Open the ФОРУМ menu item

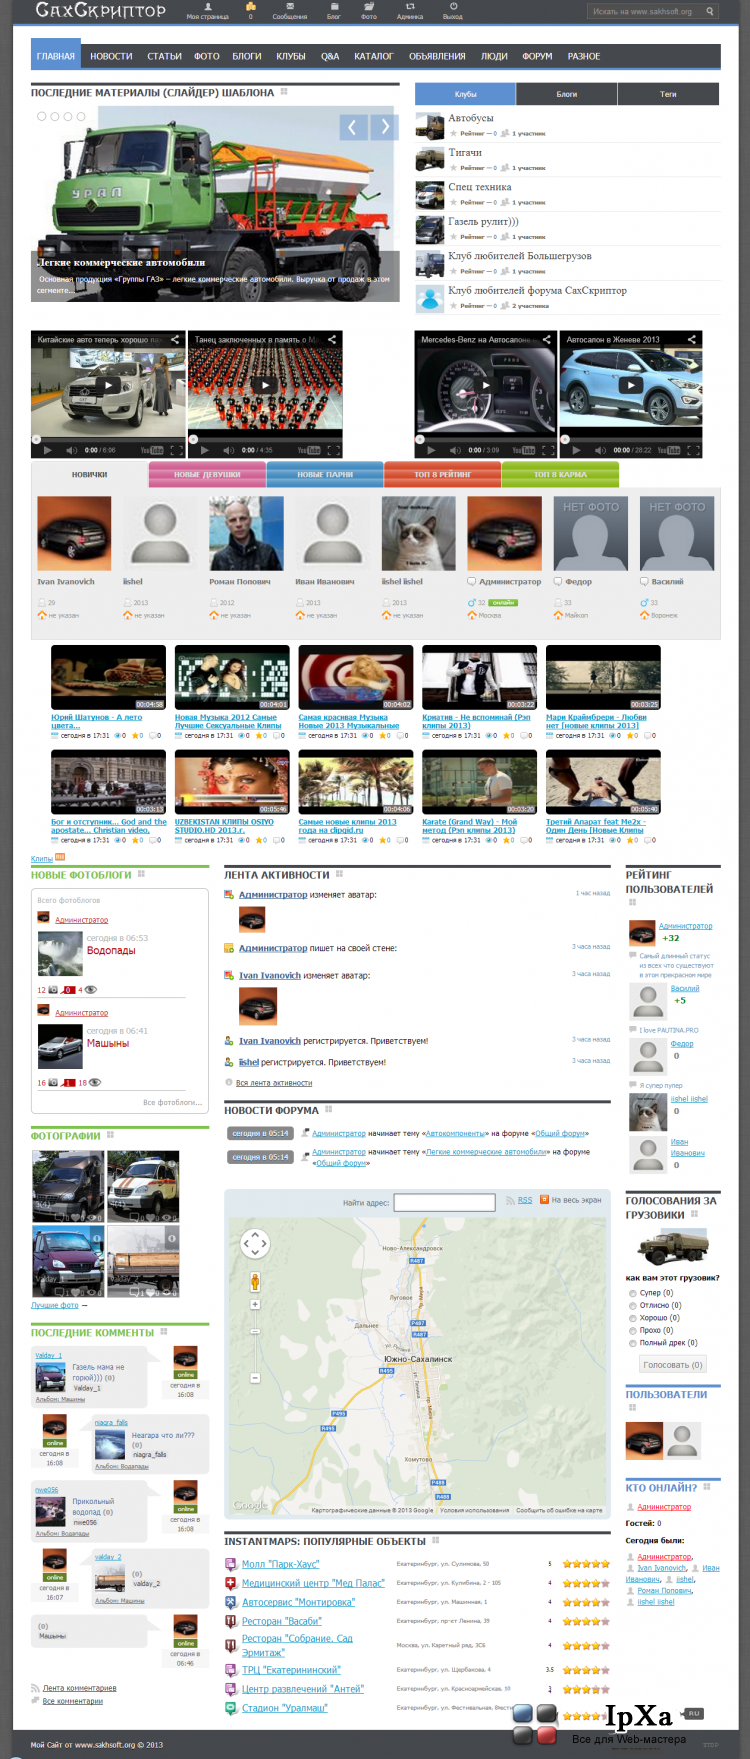pos(537,56)
